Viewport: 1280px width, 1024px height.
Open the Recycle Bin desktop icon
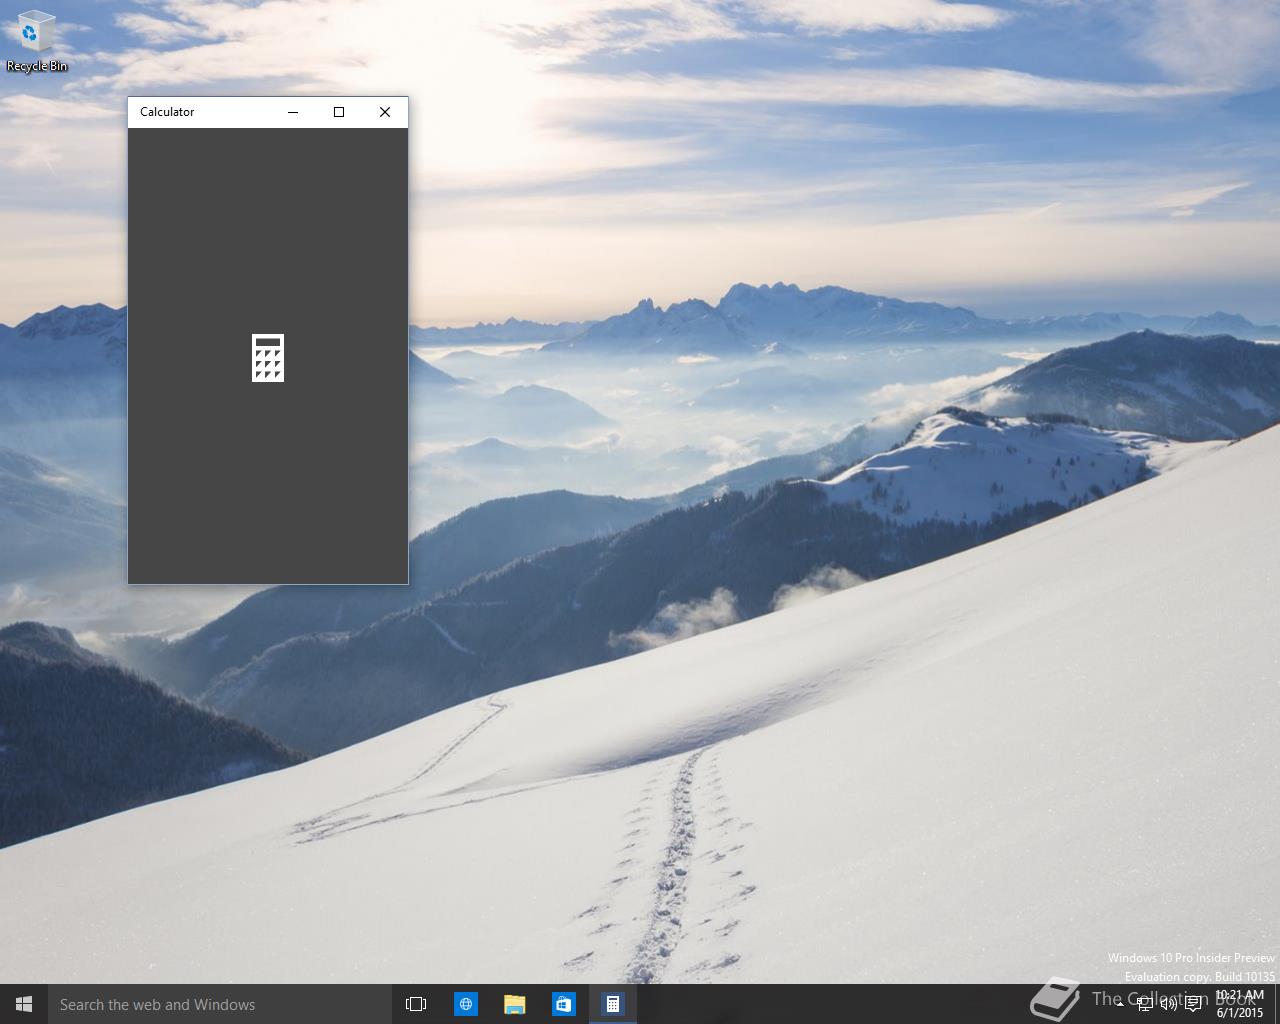click(36, 42)
